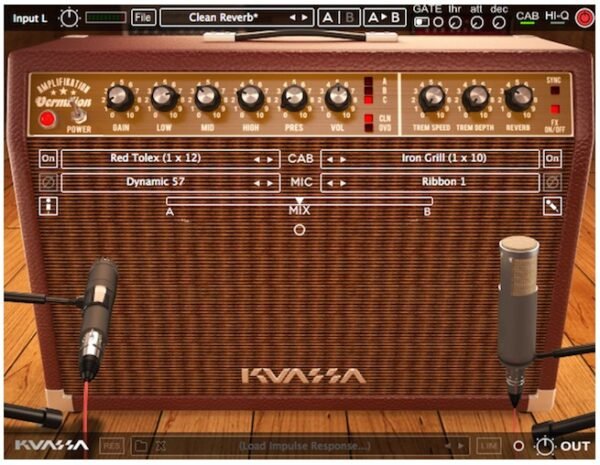Viewport: 600px width, 465px height.
Task: Toggle the CAB simulation button
Action: (527, 17)
